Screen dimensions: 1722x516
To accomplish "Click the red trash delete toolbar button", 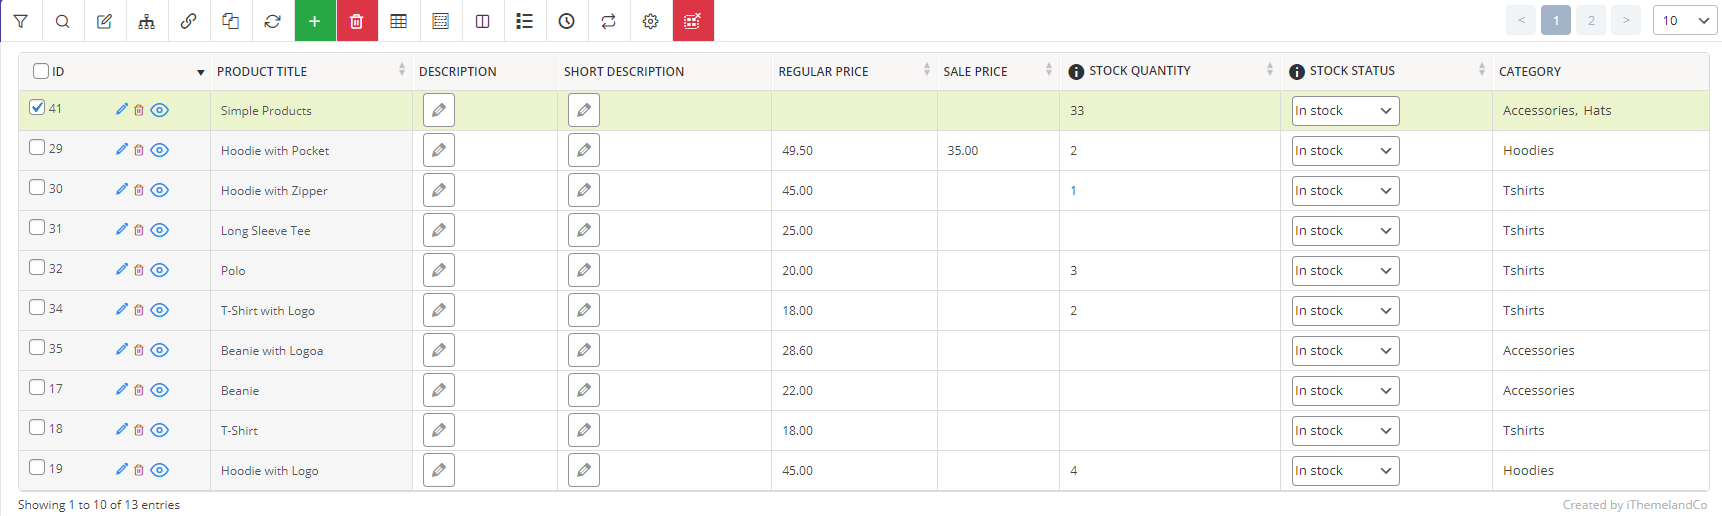I will 357,21.
